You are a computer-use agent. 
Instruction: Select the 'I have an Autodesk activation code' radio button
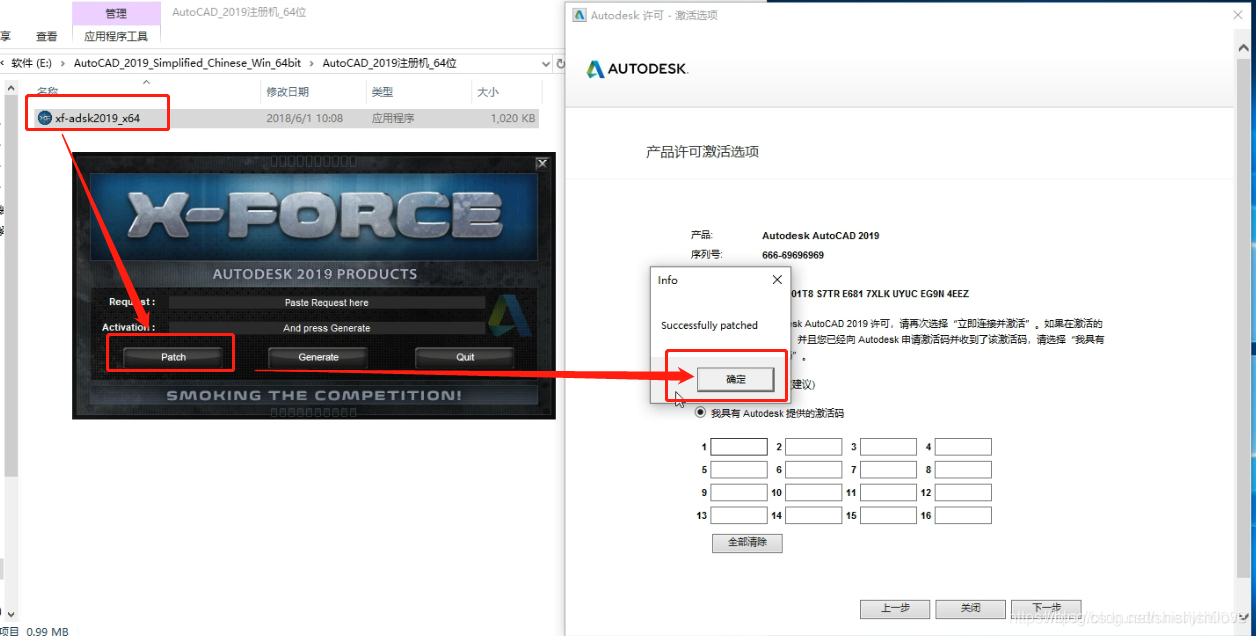click(700, 412)
